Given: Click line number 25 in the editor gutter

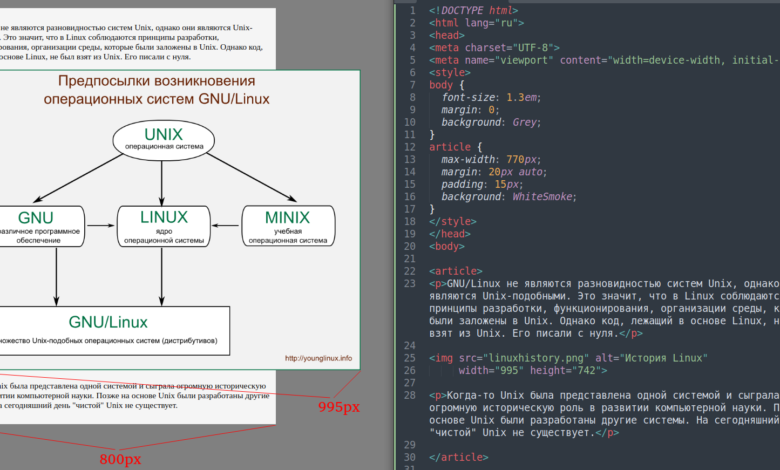Looking at the screenshot, I should tap(407, 345).
